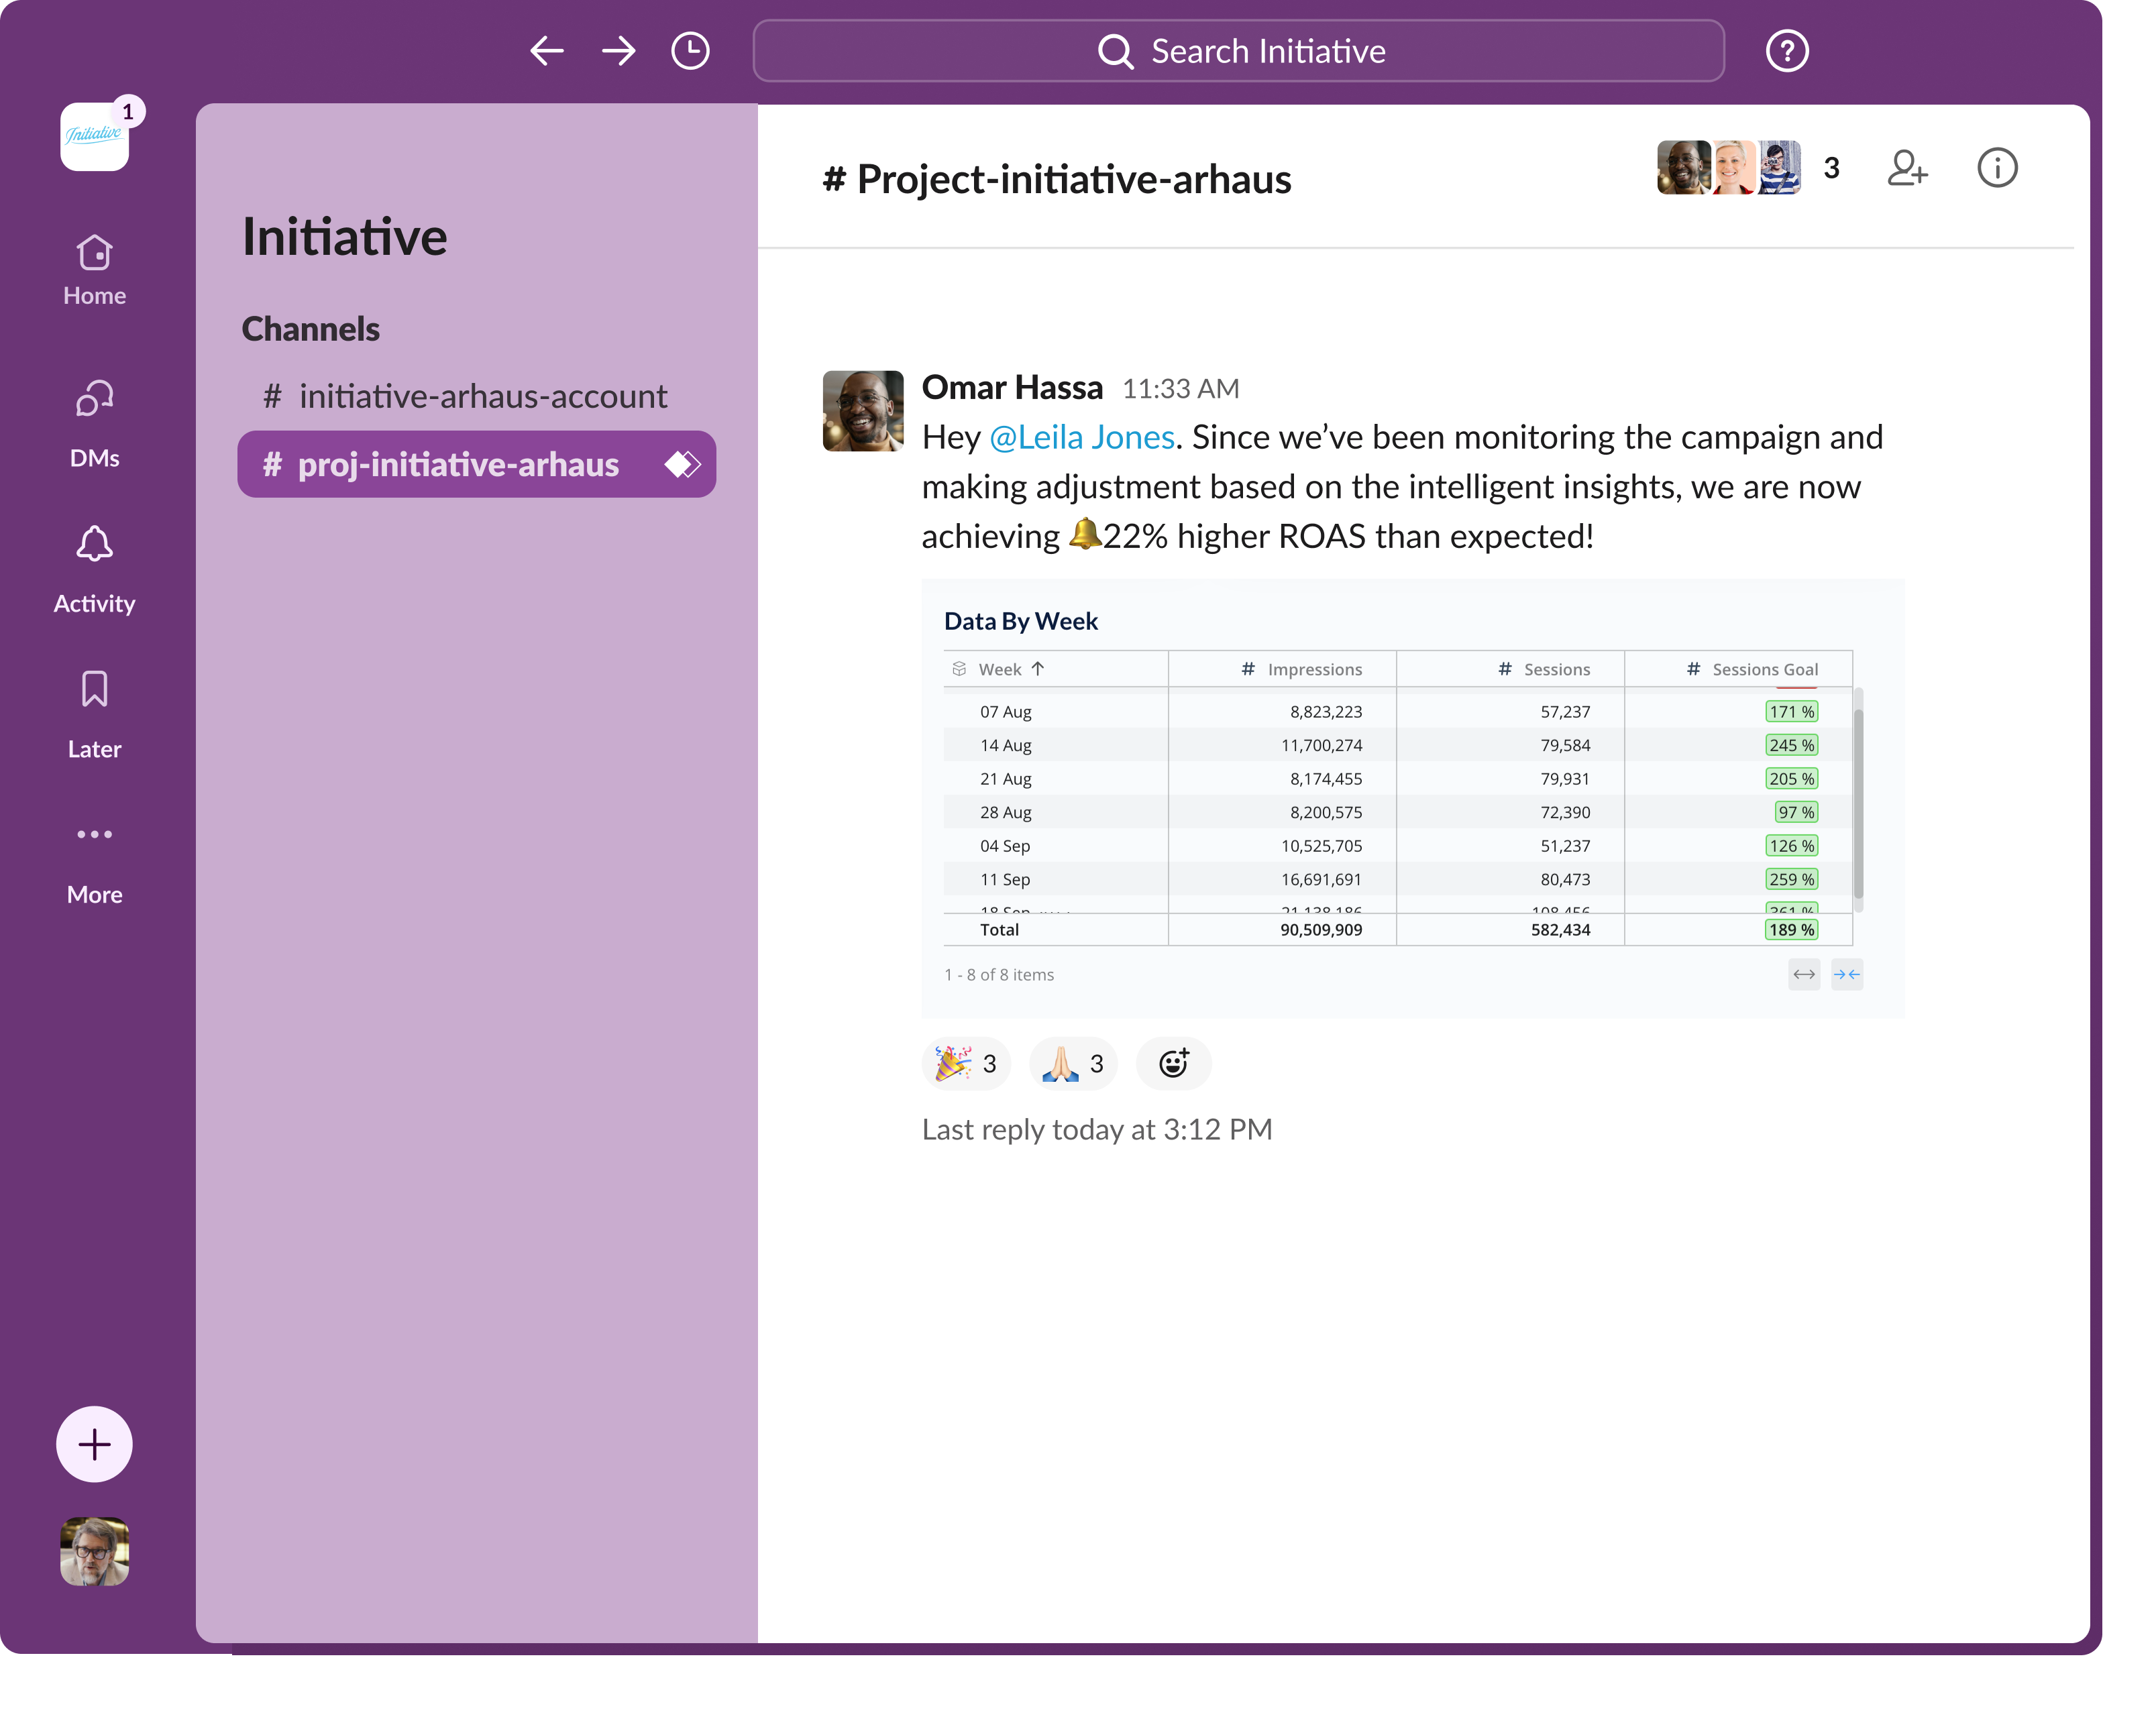Add a reaction with the emoji picker icon

(x=1172, y=1063)
